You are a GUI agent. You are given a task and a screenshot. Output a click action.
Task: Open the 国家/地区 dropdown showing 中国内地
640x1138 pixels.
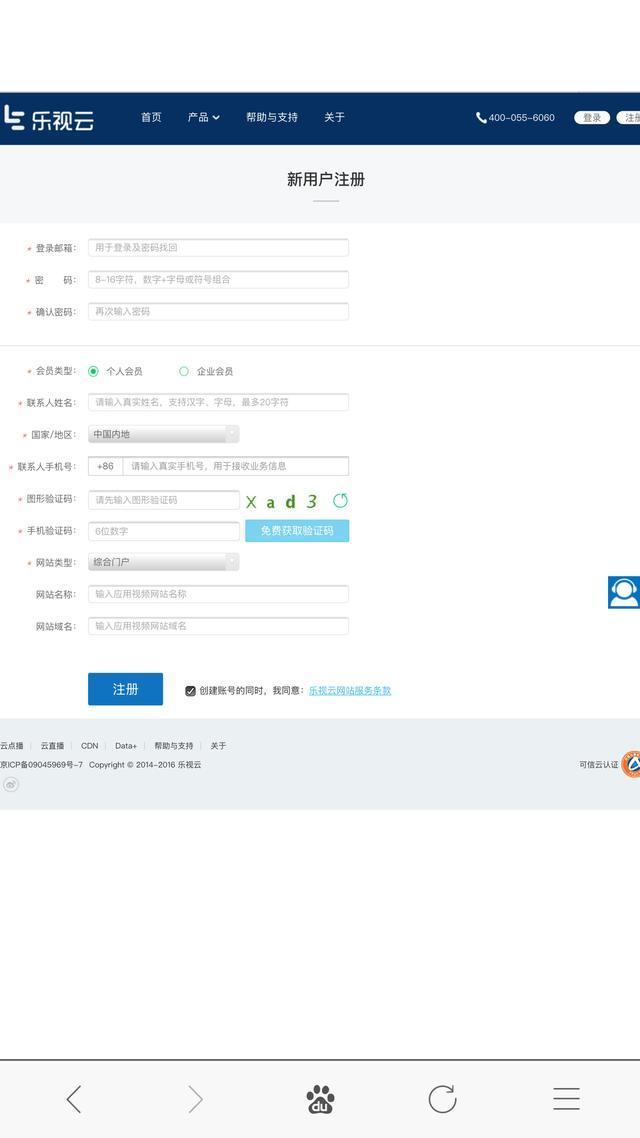click(x=163, y=434)
